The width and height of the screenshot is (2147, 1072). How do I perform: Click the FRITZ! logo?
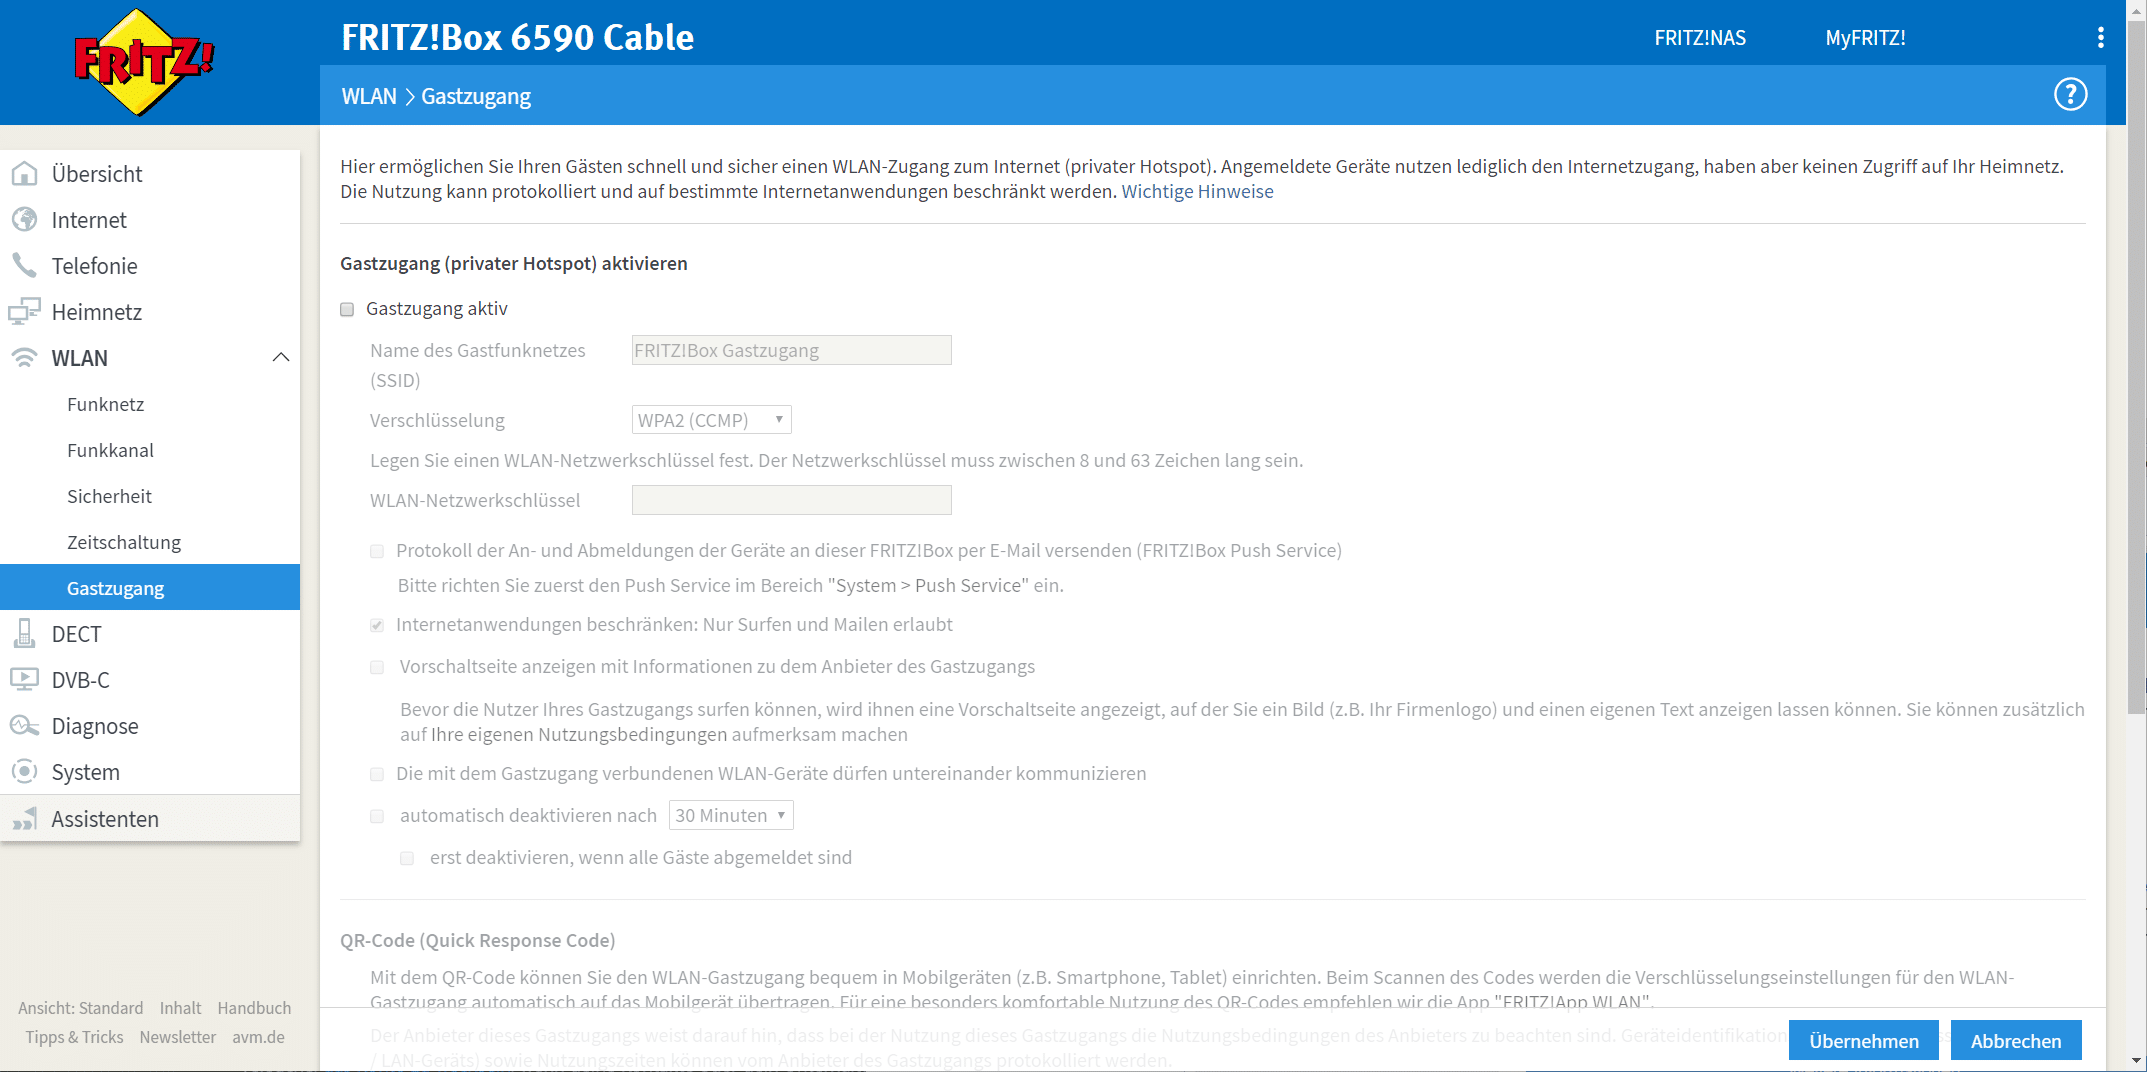pos(144,62)
